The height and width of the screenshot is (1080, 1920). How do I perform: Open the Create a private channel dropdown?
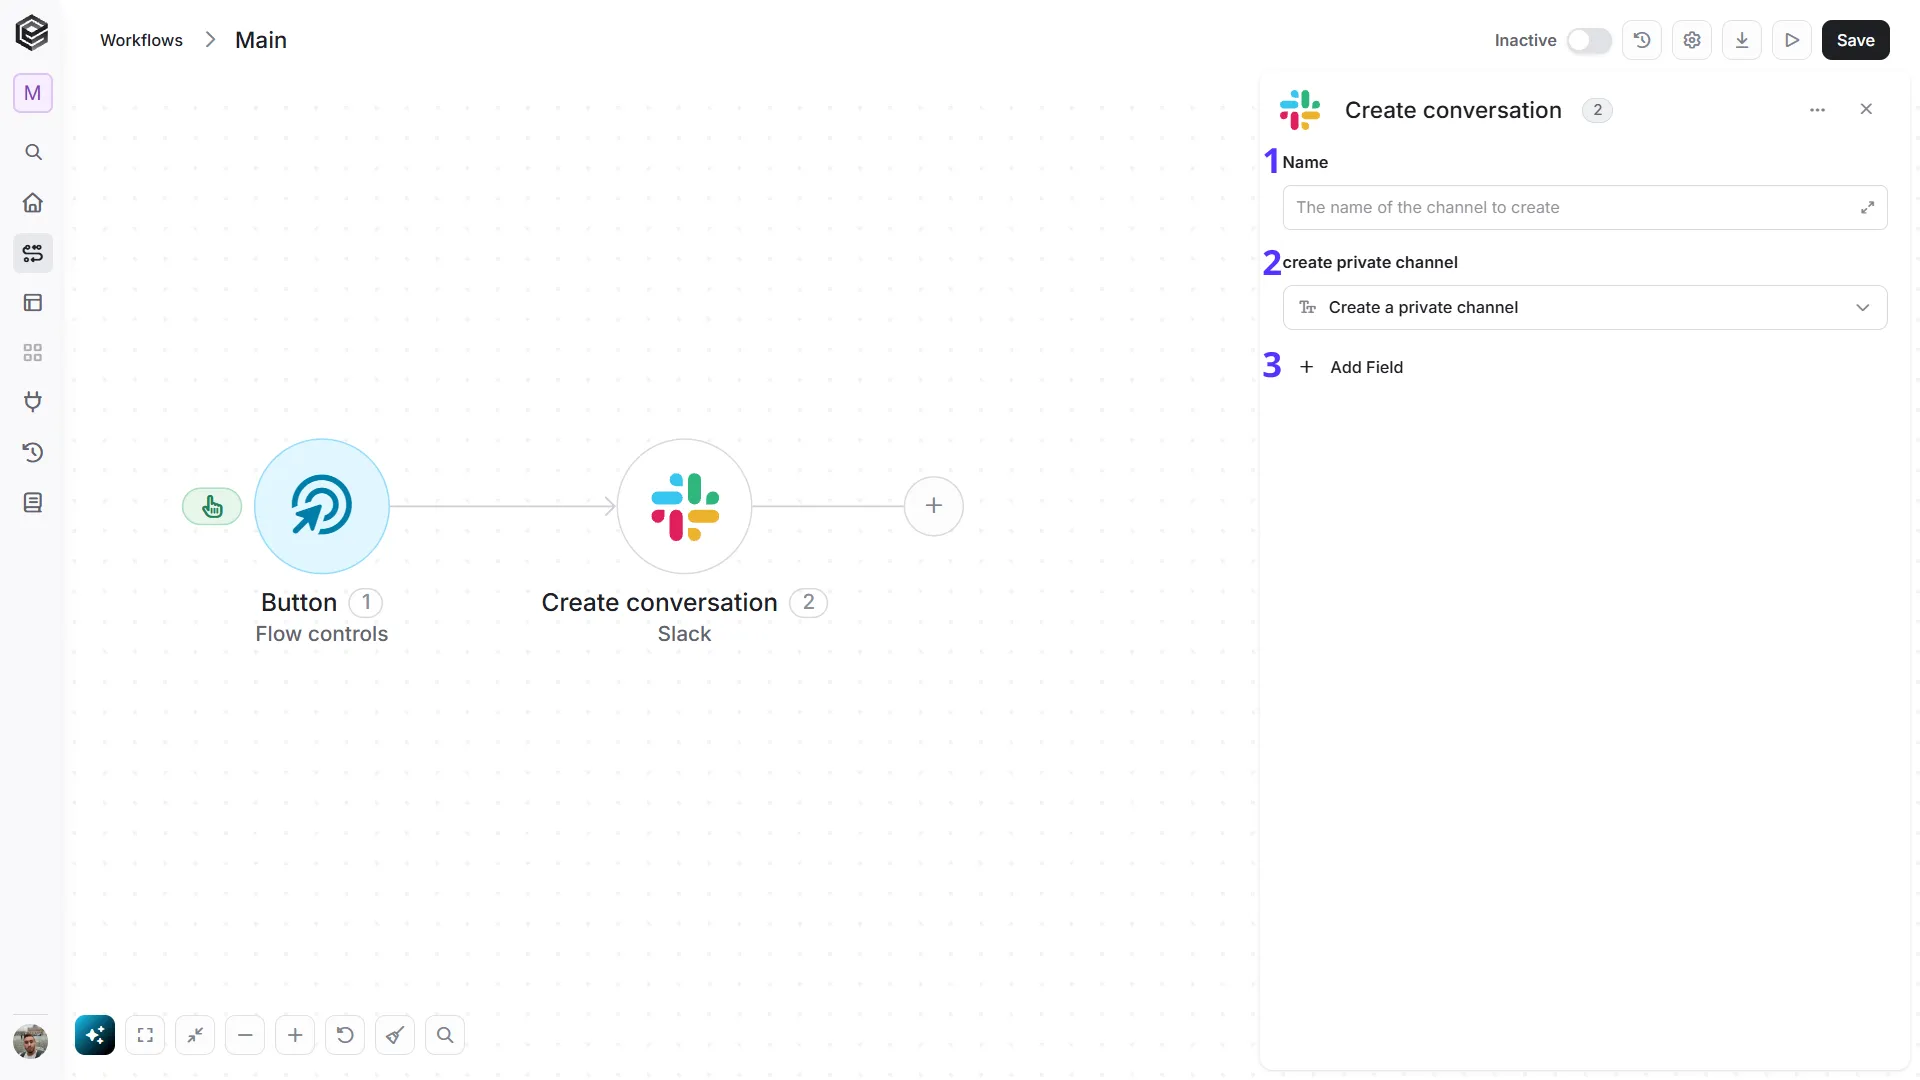[x=1585, y=307]
